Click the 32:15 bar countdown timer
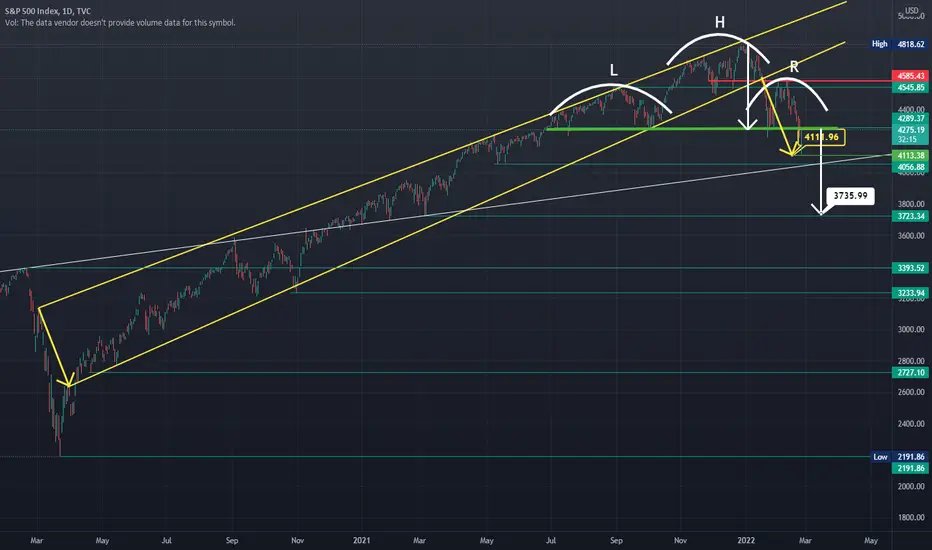The height and width of the screenshot is (550, 932). [907, 140]
